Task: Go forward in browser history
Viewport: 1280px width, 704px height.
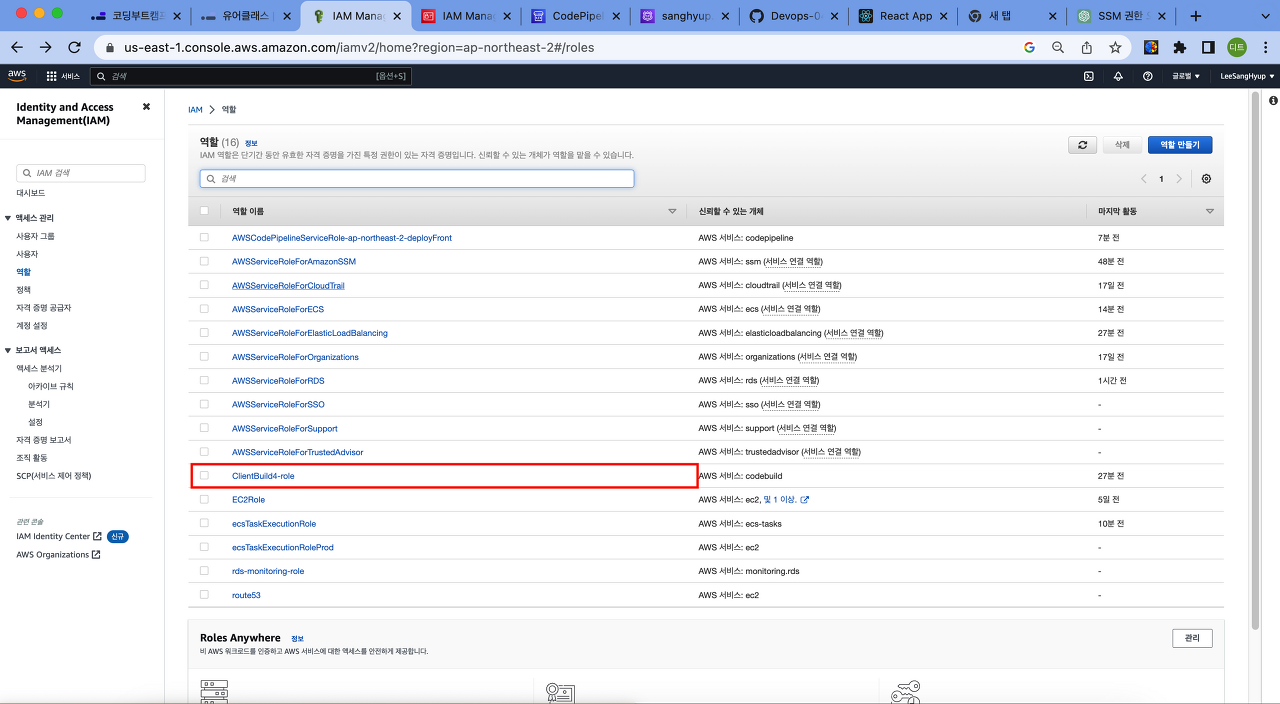Action: point(45,47)
